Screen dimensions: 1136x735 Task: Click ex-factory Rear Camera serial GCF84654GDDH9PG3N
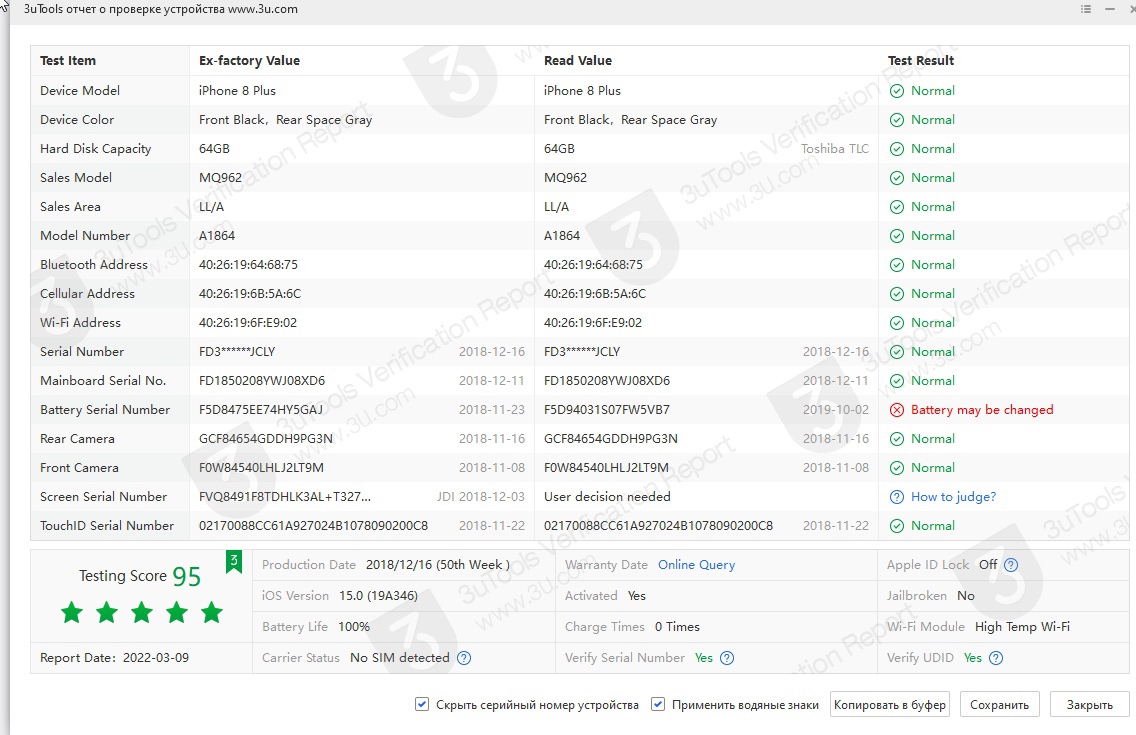pos(266,439)
